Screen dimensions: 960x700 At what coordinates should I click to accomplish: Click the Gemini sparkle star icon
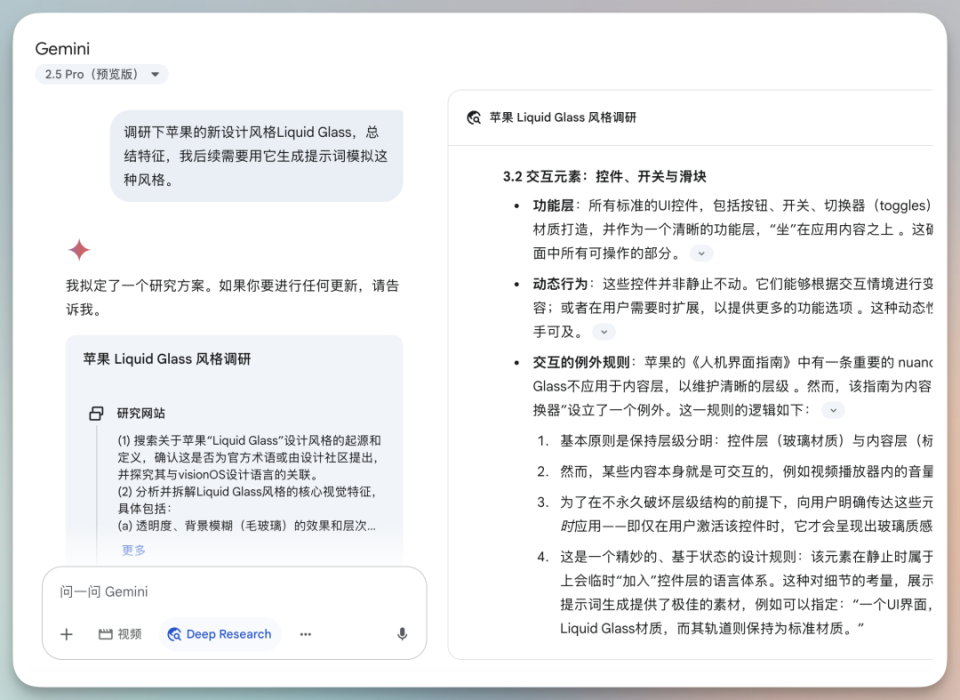click(x=79, y=250)
